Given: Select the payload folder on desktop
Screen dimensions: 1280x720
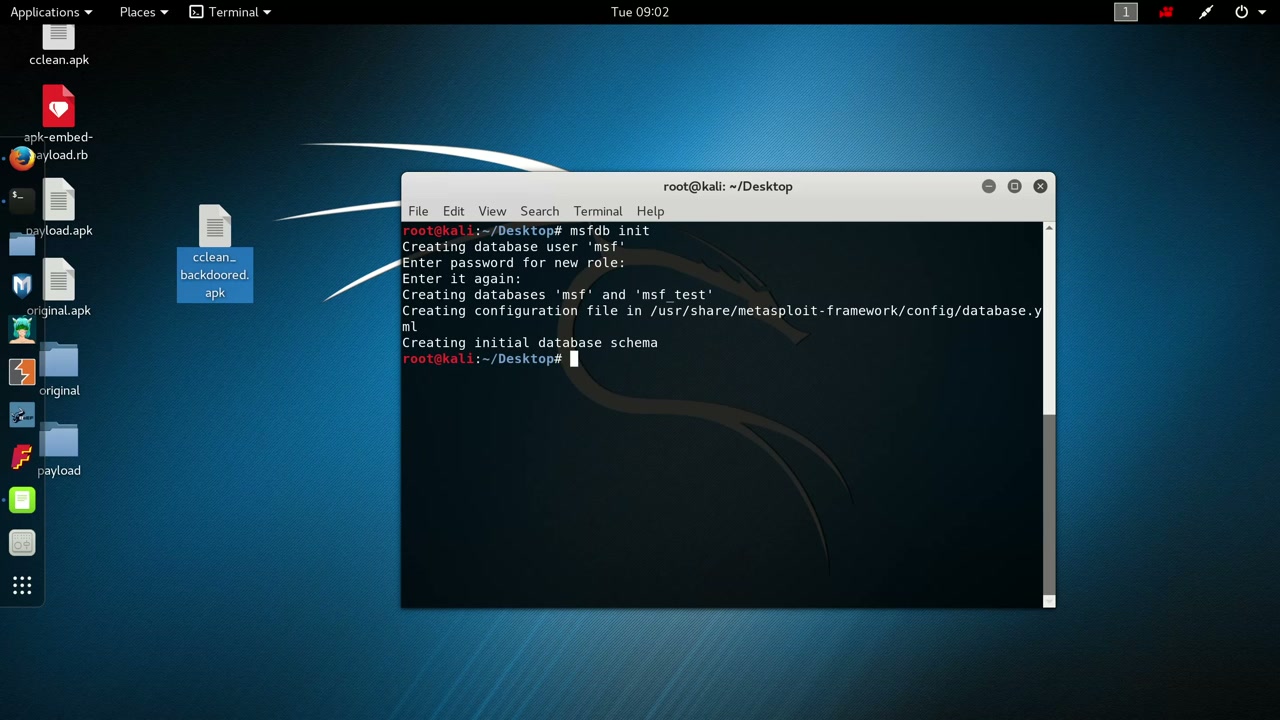Looking at the screenshot, I should [59, 450].
